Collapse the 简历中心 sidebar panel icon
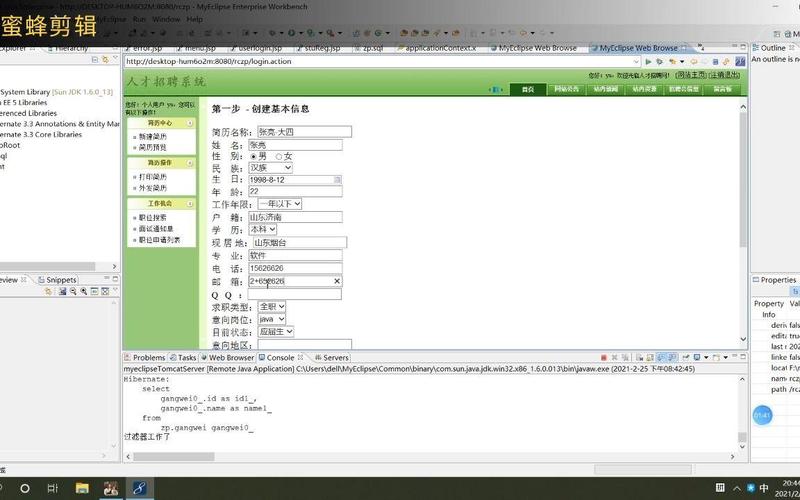 tap(192, 123)
